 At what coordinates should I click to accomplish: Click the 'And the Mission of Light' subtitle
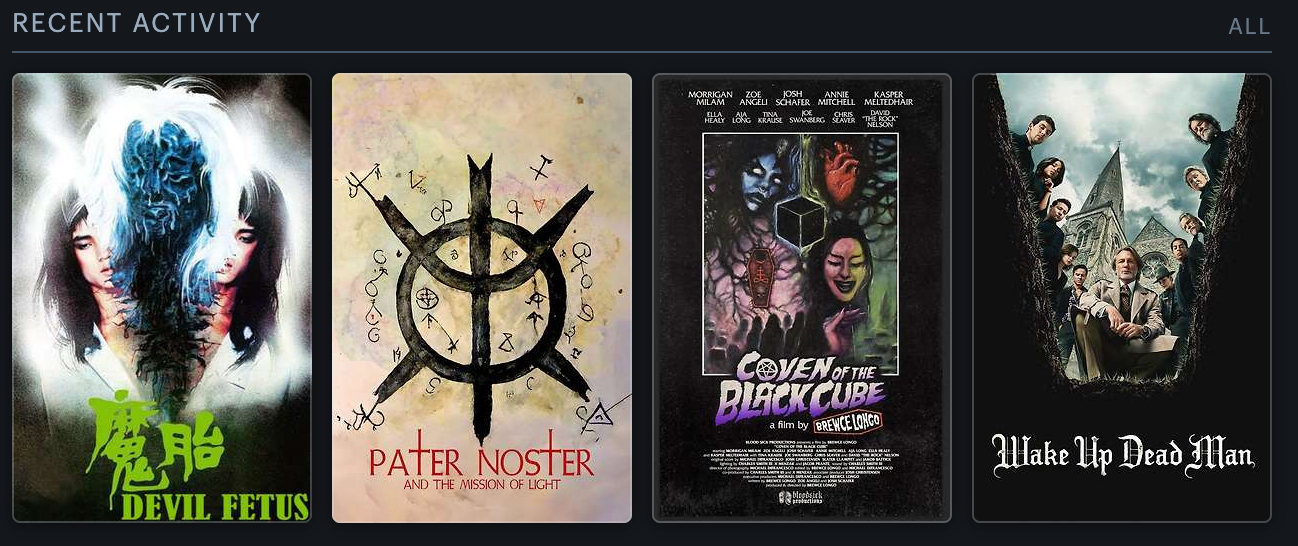[482, 486]
